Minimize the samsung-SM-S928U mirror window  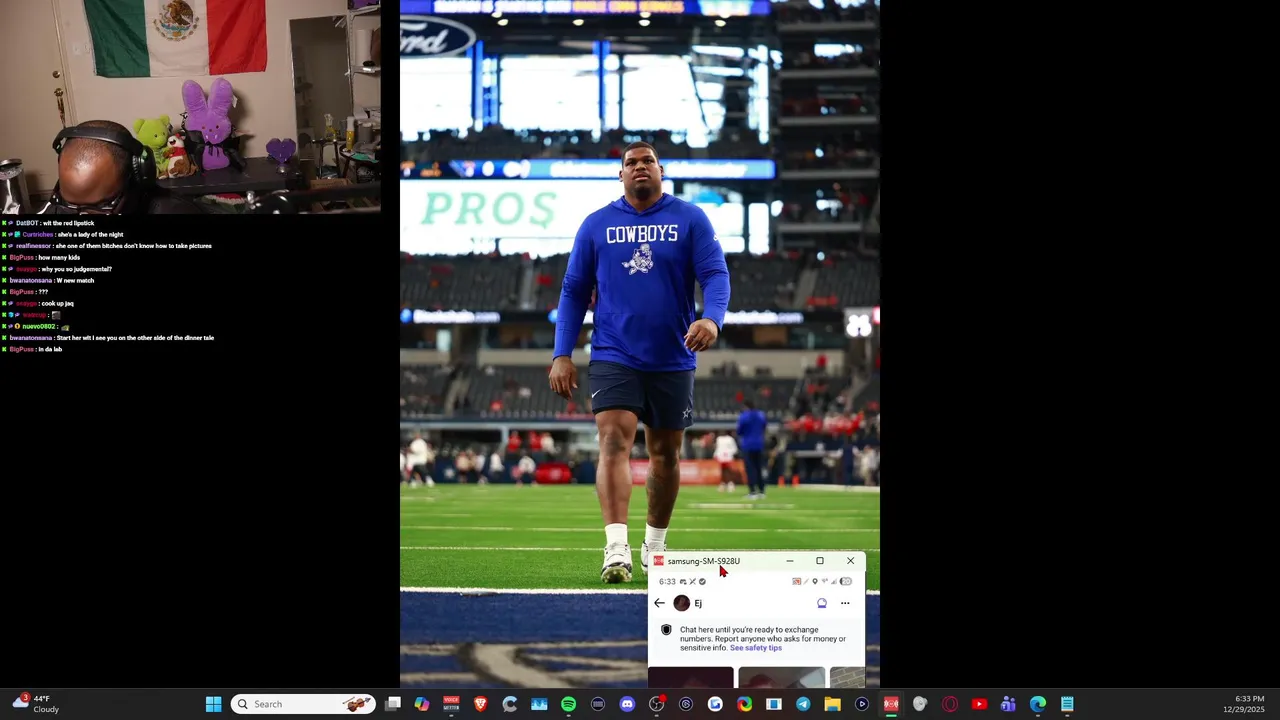click(790, 561)
